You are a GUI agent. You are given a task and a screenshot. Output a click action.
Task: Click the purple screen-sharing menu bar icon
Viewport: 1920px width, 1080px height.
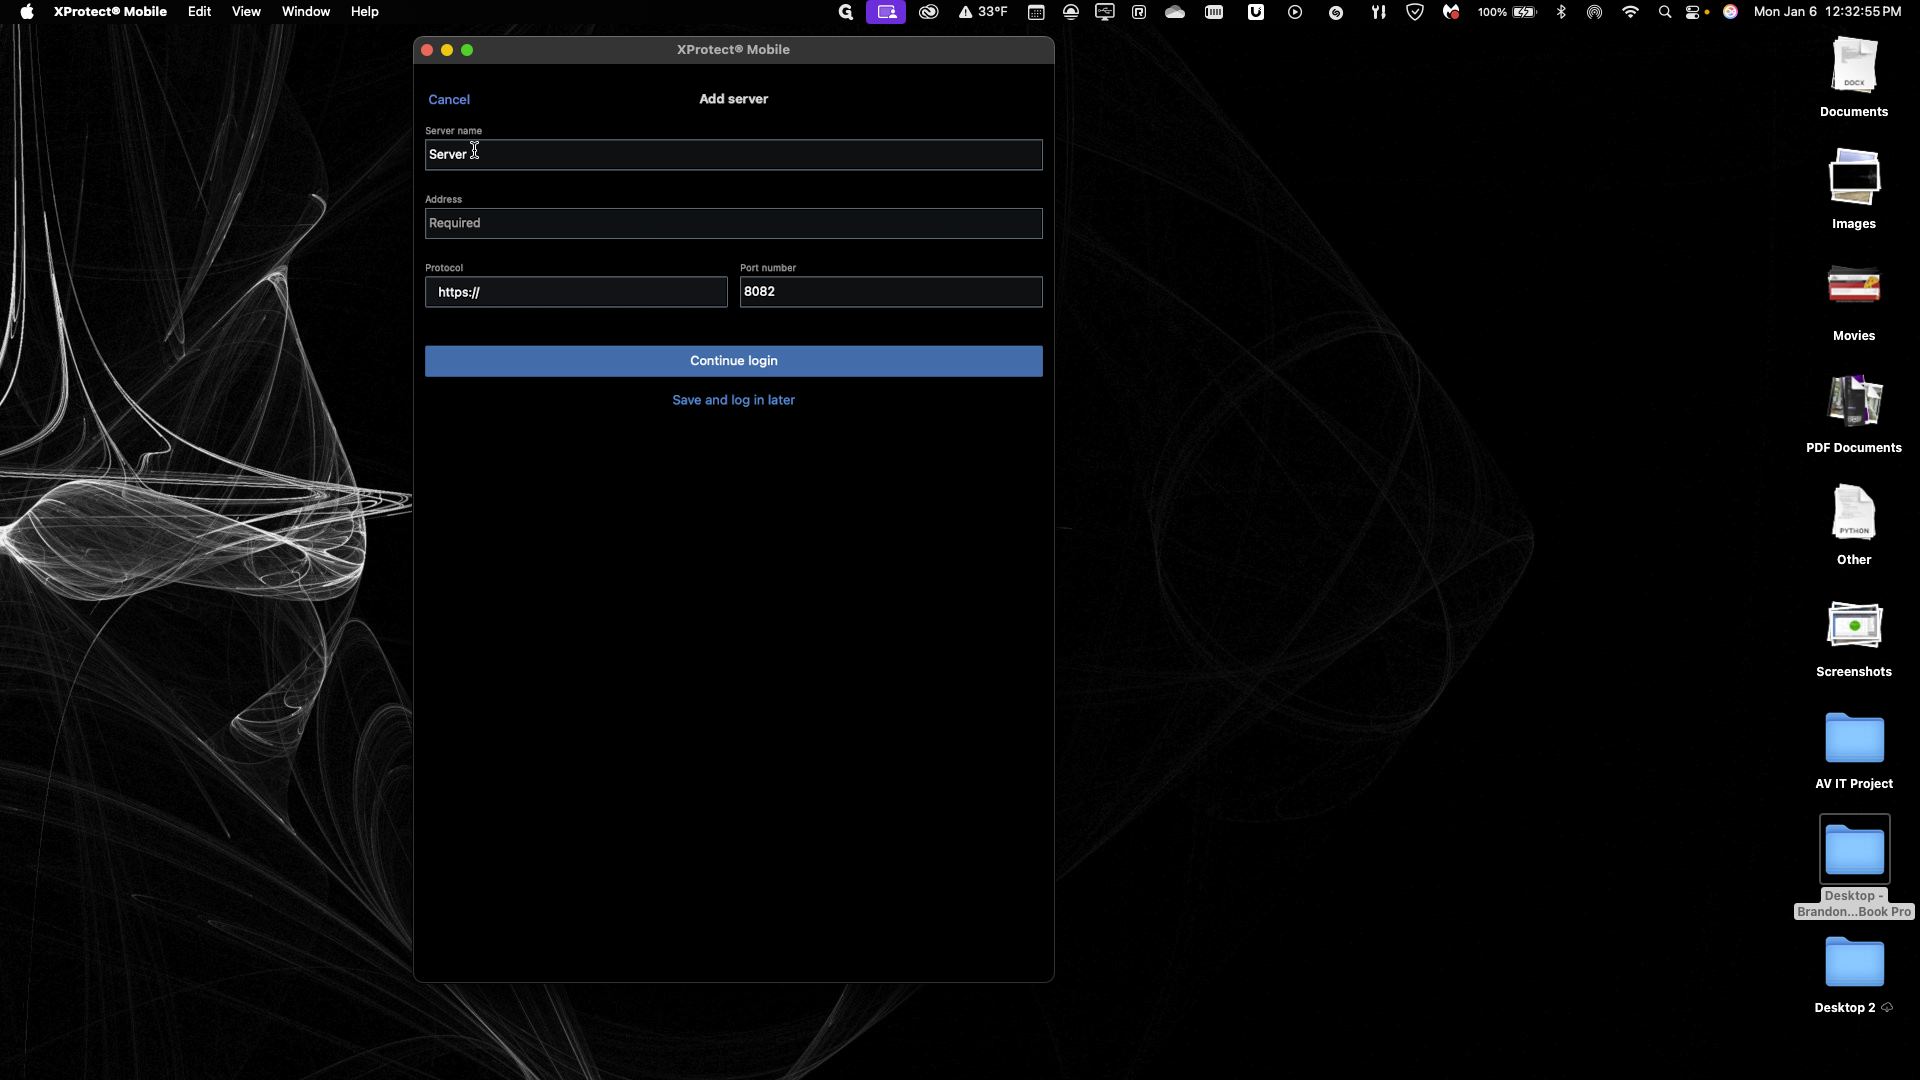click(x=886, y=12)
